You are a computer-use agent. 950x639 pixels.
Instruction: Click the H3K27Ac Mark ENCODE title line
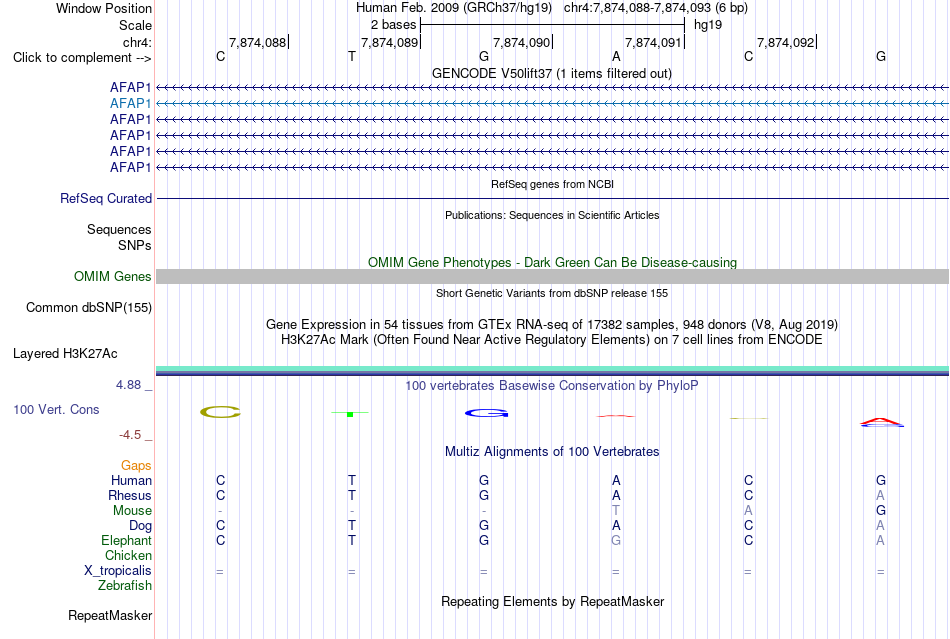point(552,340)
